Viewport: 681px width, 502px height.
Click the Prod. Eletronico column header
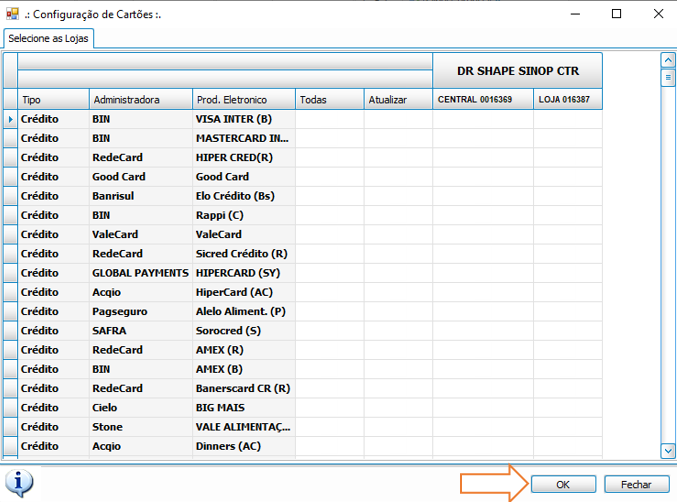pos(244,99)
